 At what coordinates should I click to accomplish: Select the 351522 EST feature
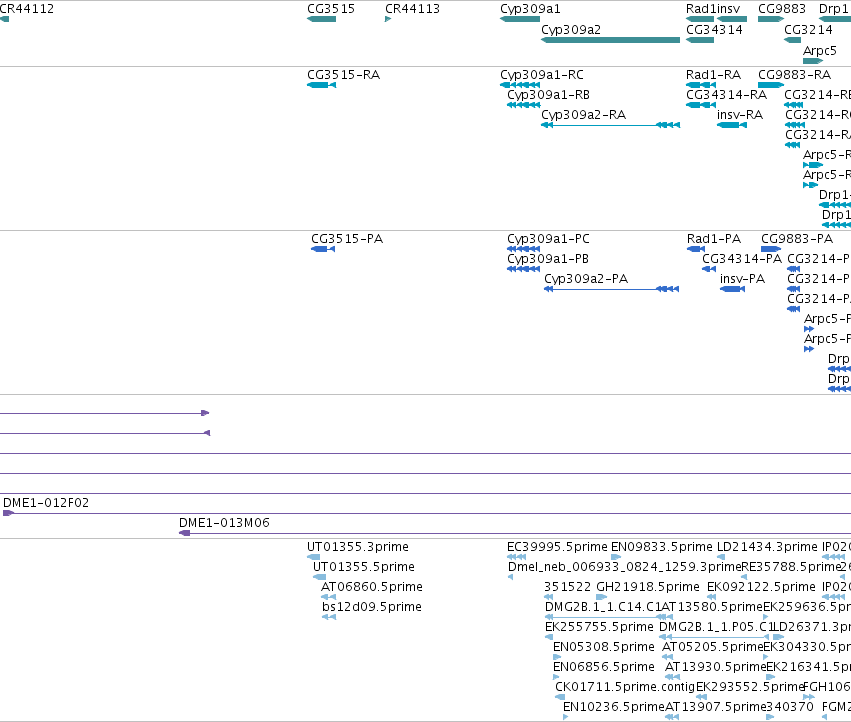[x=549, y=597]
